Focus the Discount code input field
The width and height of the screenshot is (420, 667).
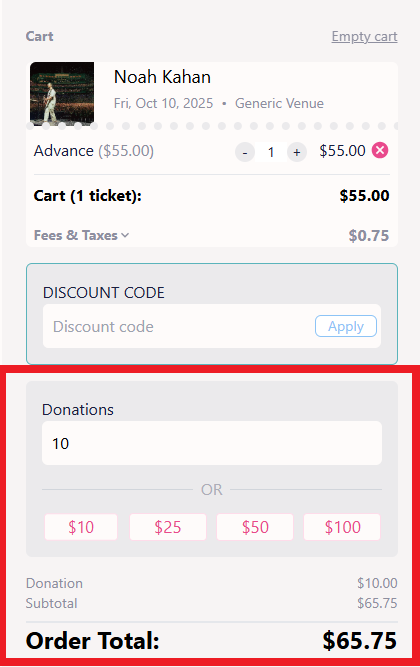tap(179, 326)
